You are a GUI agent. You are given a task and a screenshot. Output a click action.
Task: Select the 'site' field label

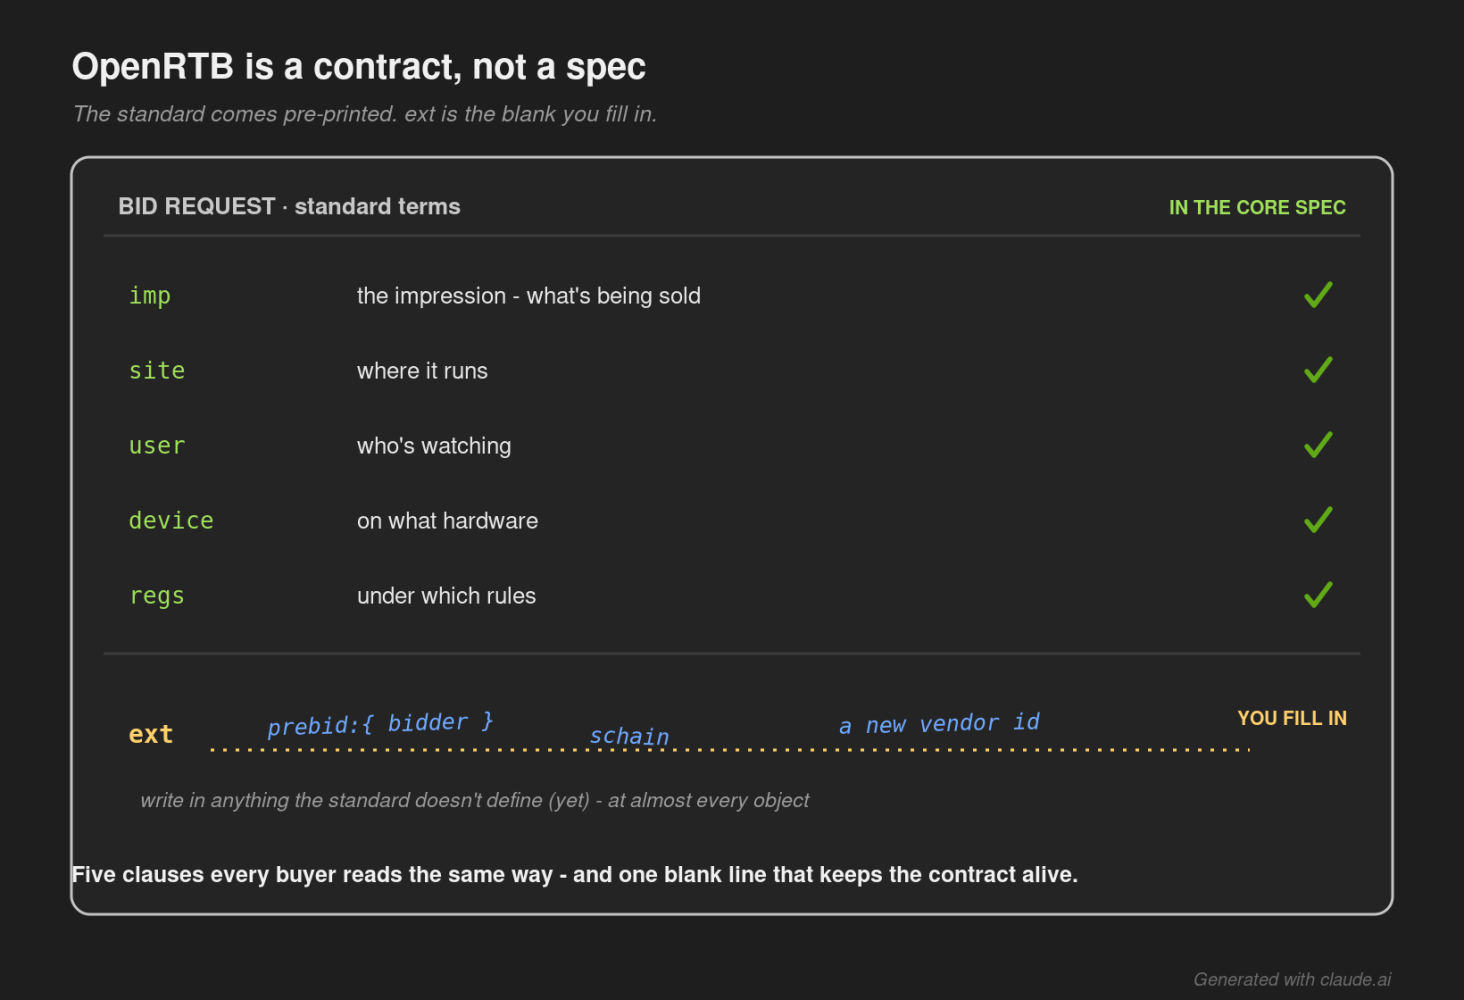(157, 370)
